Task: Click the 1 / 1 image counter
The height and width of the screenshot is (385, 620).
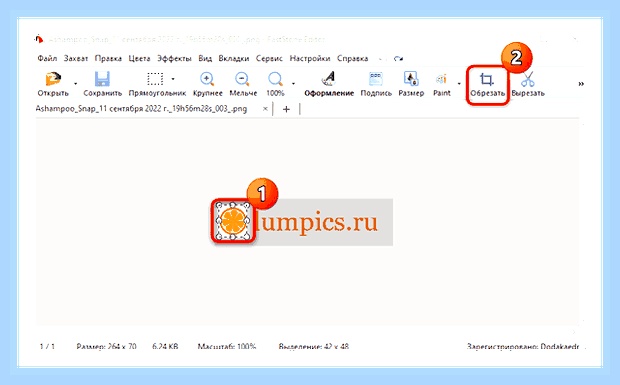Action: click(47, 347)
